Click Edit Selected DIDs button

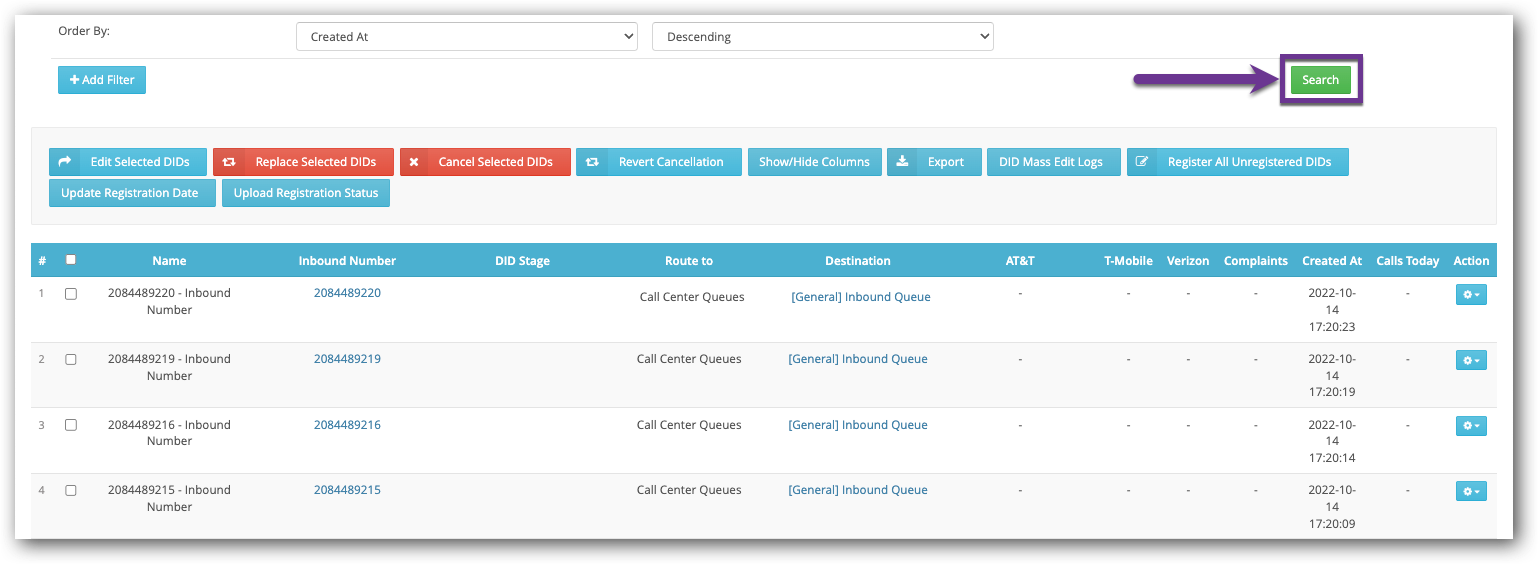(x=128, y=162)
